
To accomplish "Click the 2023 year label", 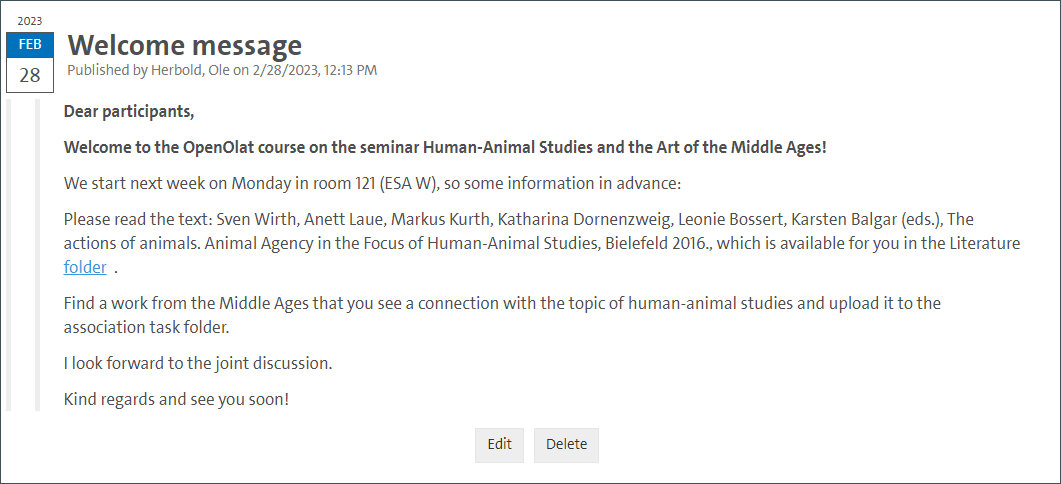I will [x=30, y=21].
